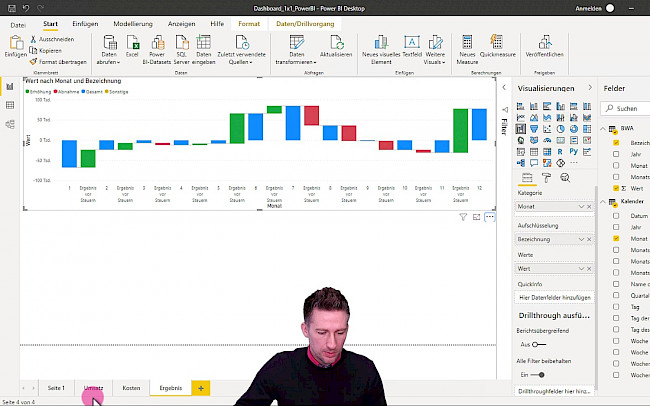The image size is (650, 406).
Task: Click the visual's filter funnel icon
Action: (x=463, y=216)
